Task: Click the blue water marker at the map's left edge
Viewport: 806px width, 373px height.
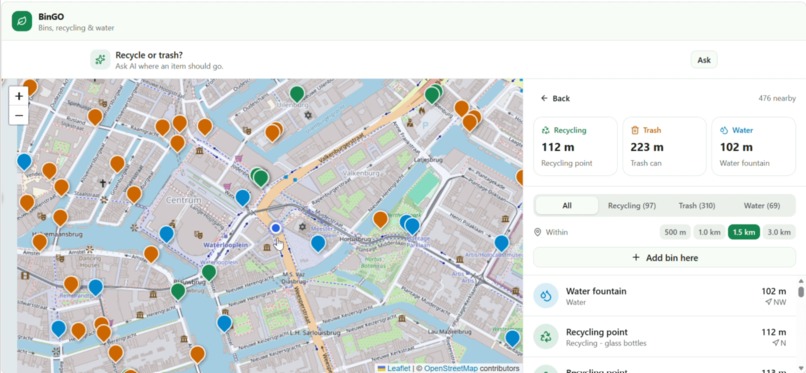Action: pyautogui.click(x=24, y=162)
